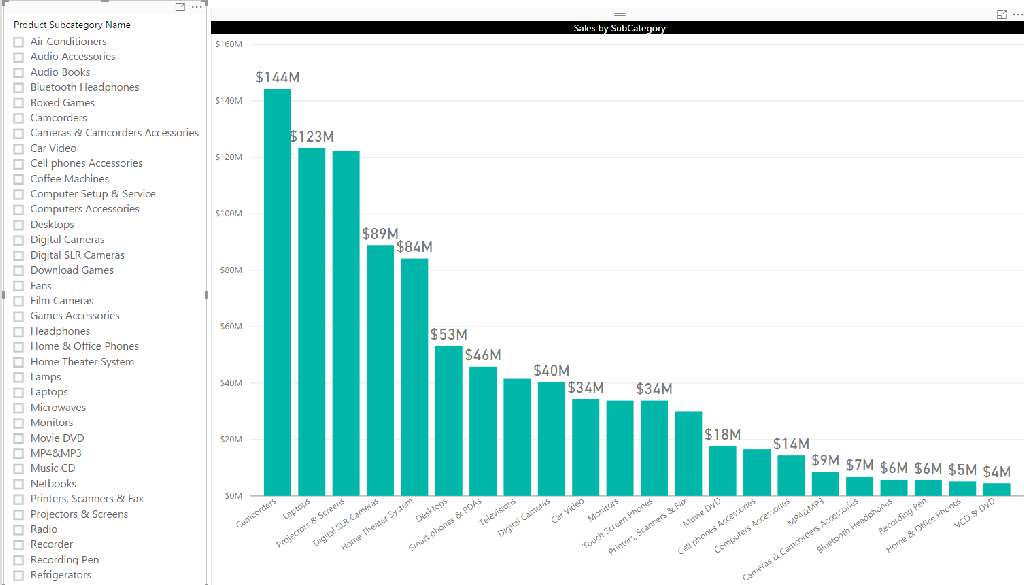Click chart drag handle grip
This screenshot has width=1024, height=585.
click(620, 14)
